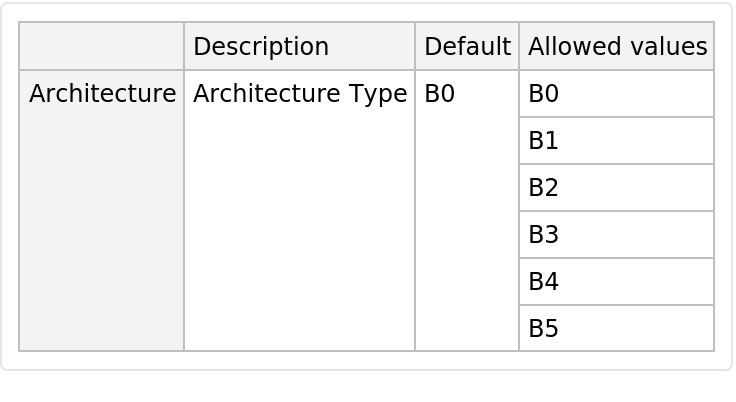Click blank space under the Architecture row label

pos(101,230)
